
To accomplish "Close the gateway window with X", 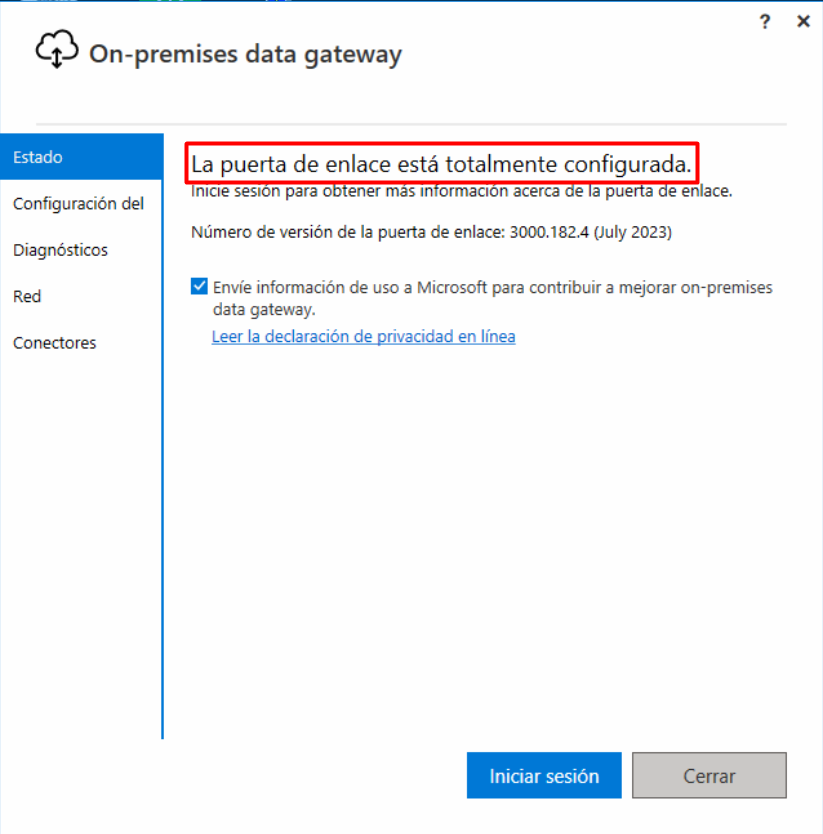I will [x=803, y=21].
